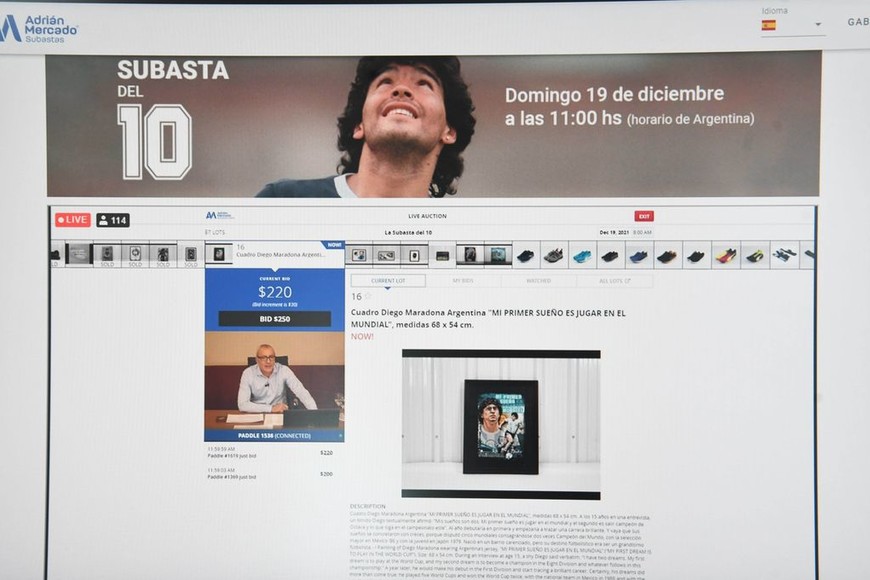Select the light blue sneaker lot thumbnail
This screenshot has height=580, width=870.
pyautogui.click(x=582, y=256)
